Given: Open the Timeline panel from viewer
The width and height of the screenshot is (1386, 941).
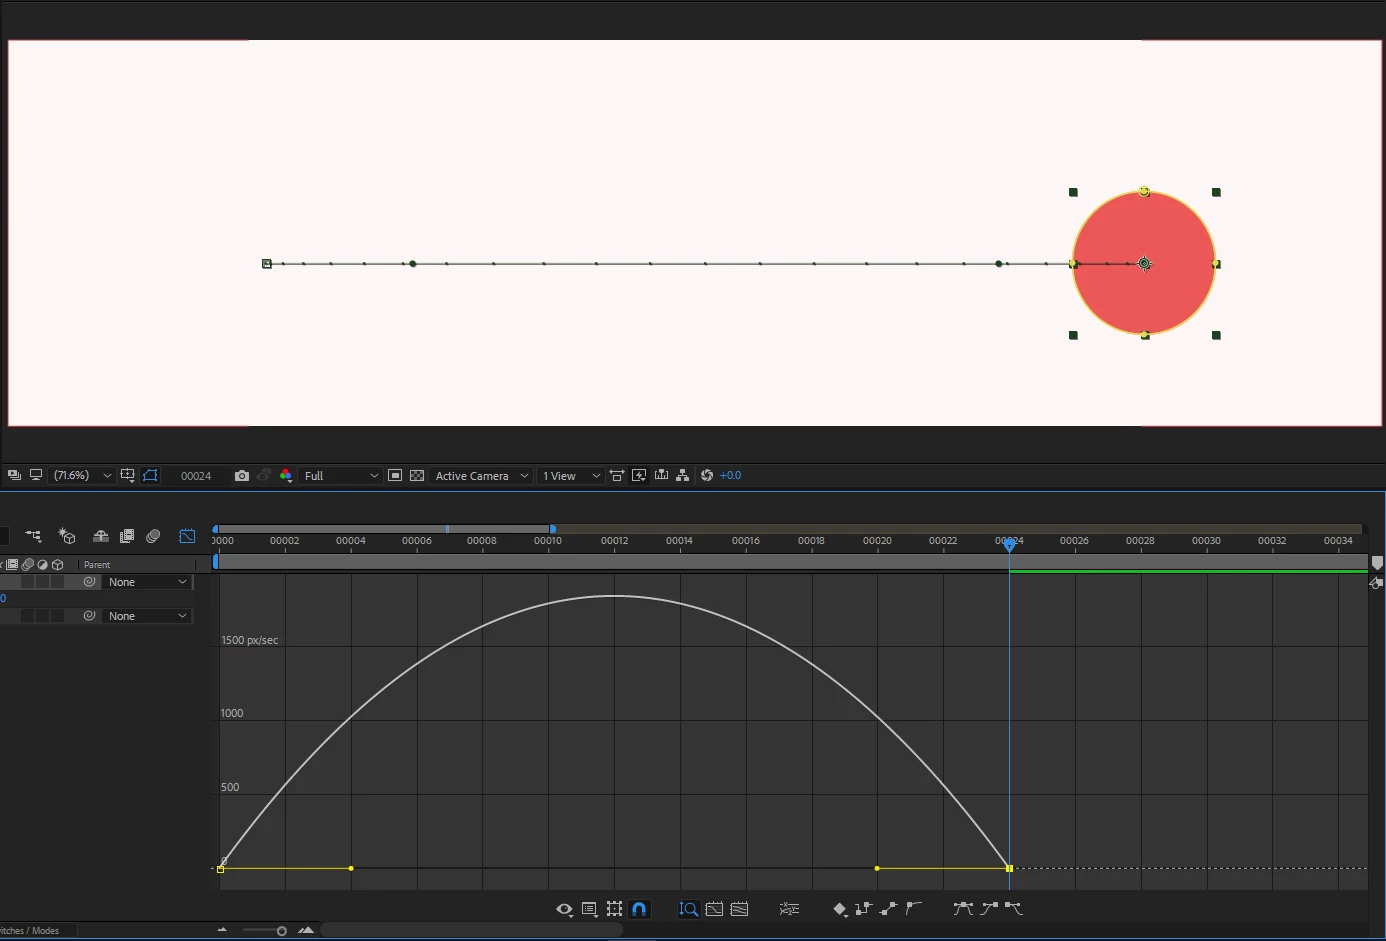Looking at the screenshot, I should click(x=661, y=475).
